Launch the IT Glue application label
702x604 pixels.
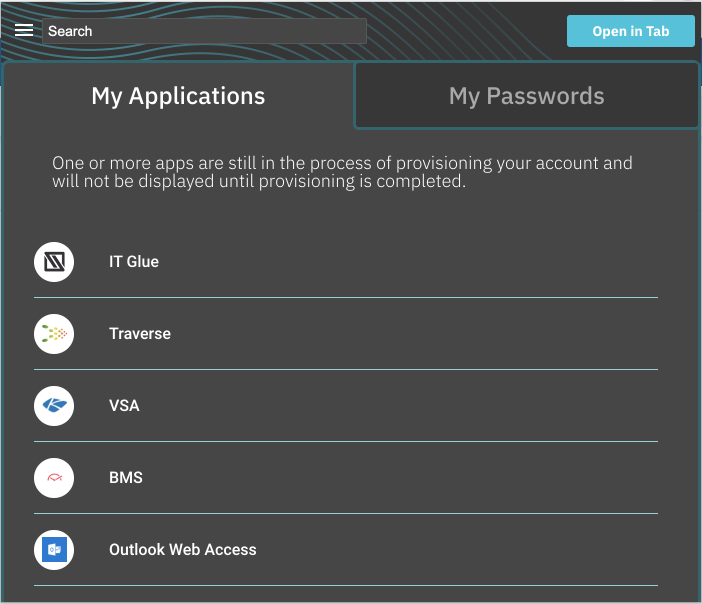[x=134, y=261]
